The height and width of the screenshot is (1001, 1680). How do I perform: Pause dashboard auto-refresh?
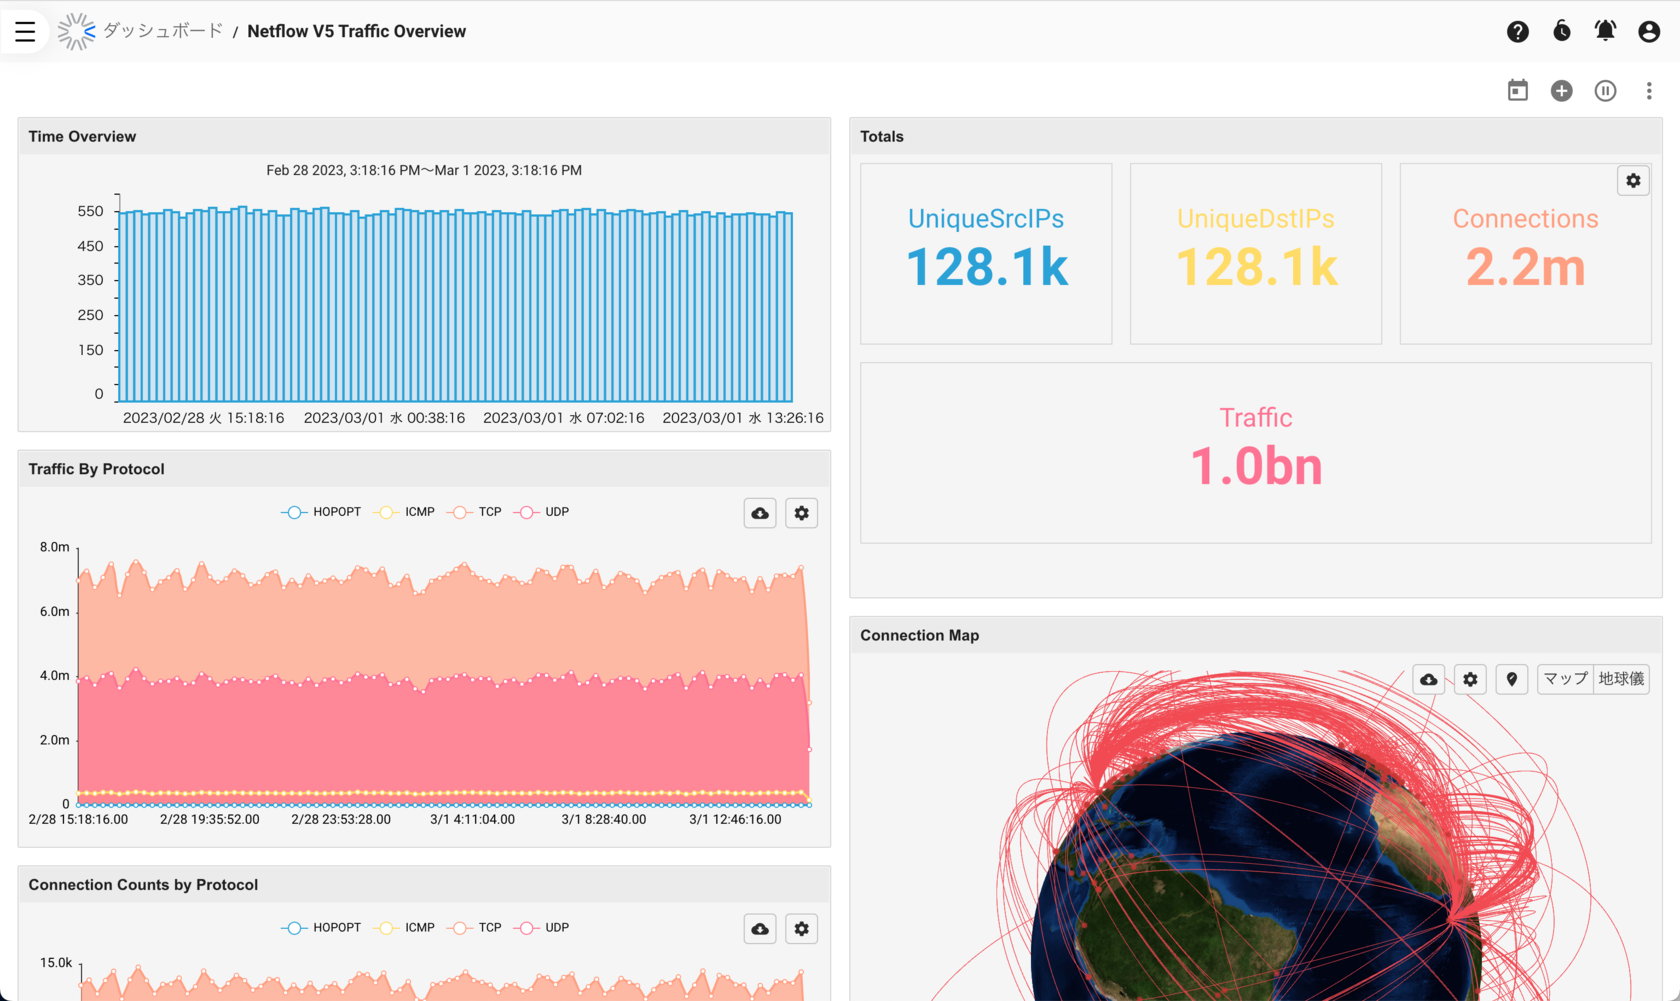tap(1605, 90)
